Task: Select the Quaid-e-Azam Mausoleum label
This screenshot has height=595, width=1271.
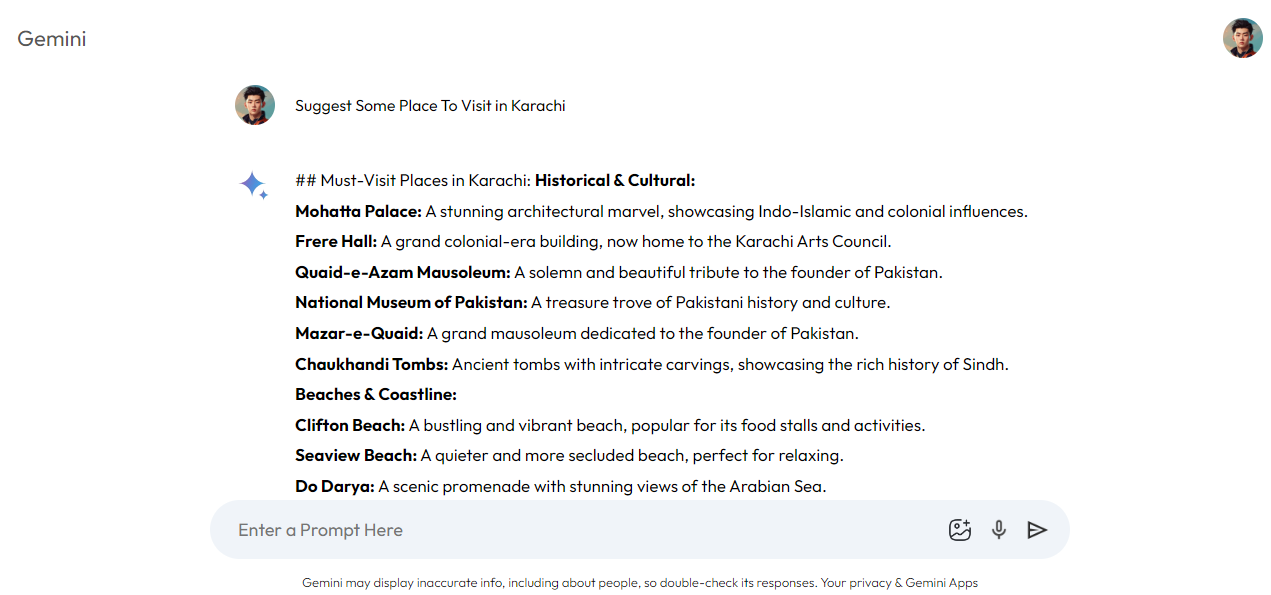Action: 402,272
